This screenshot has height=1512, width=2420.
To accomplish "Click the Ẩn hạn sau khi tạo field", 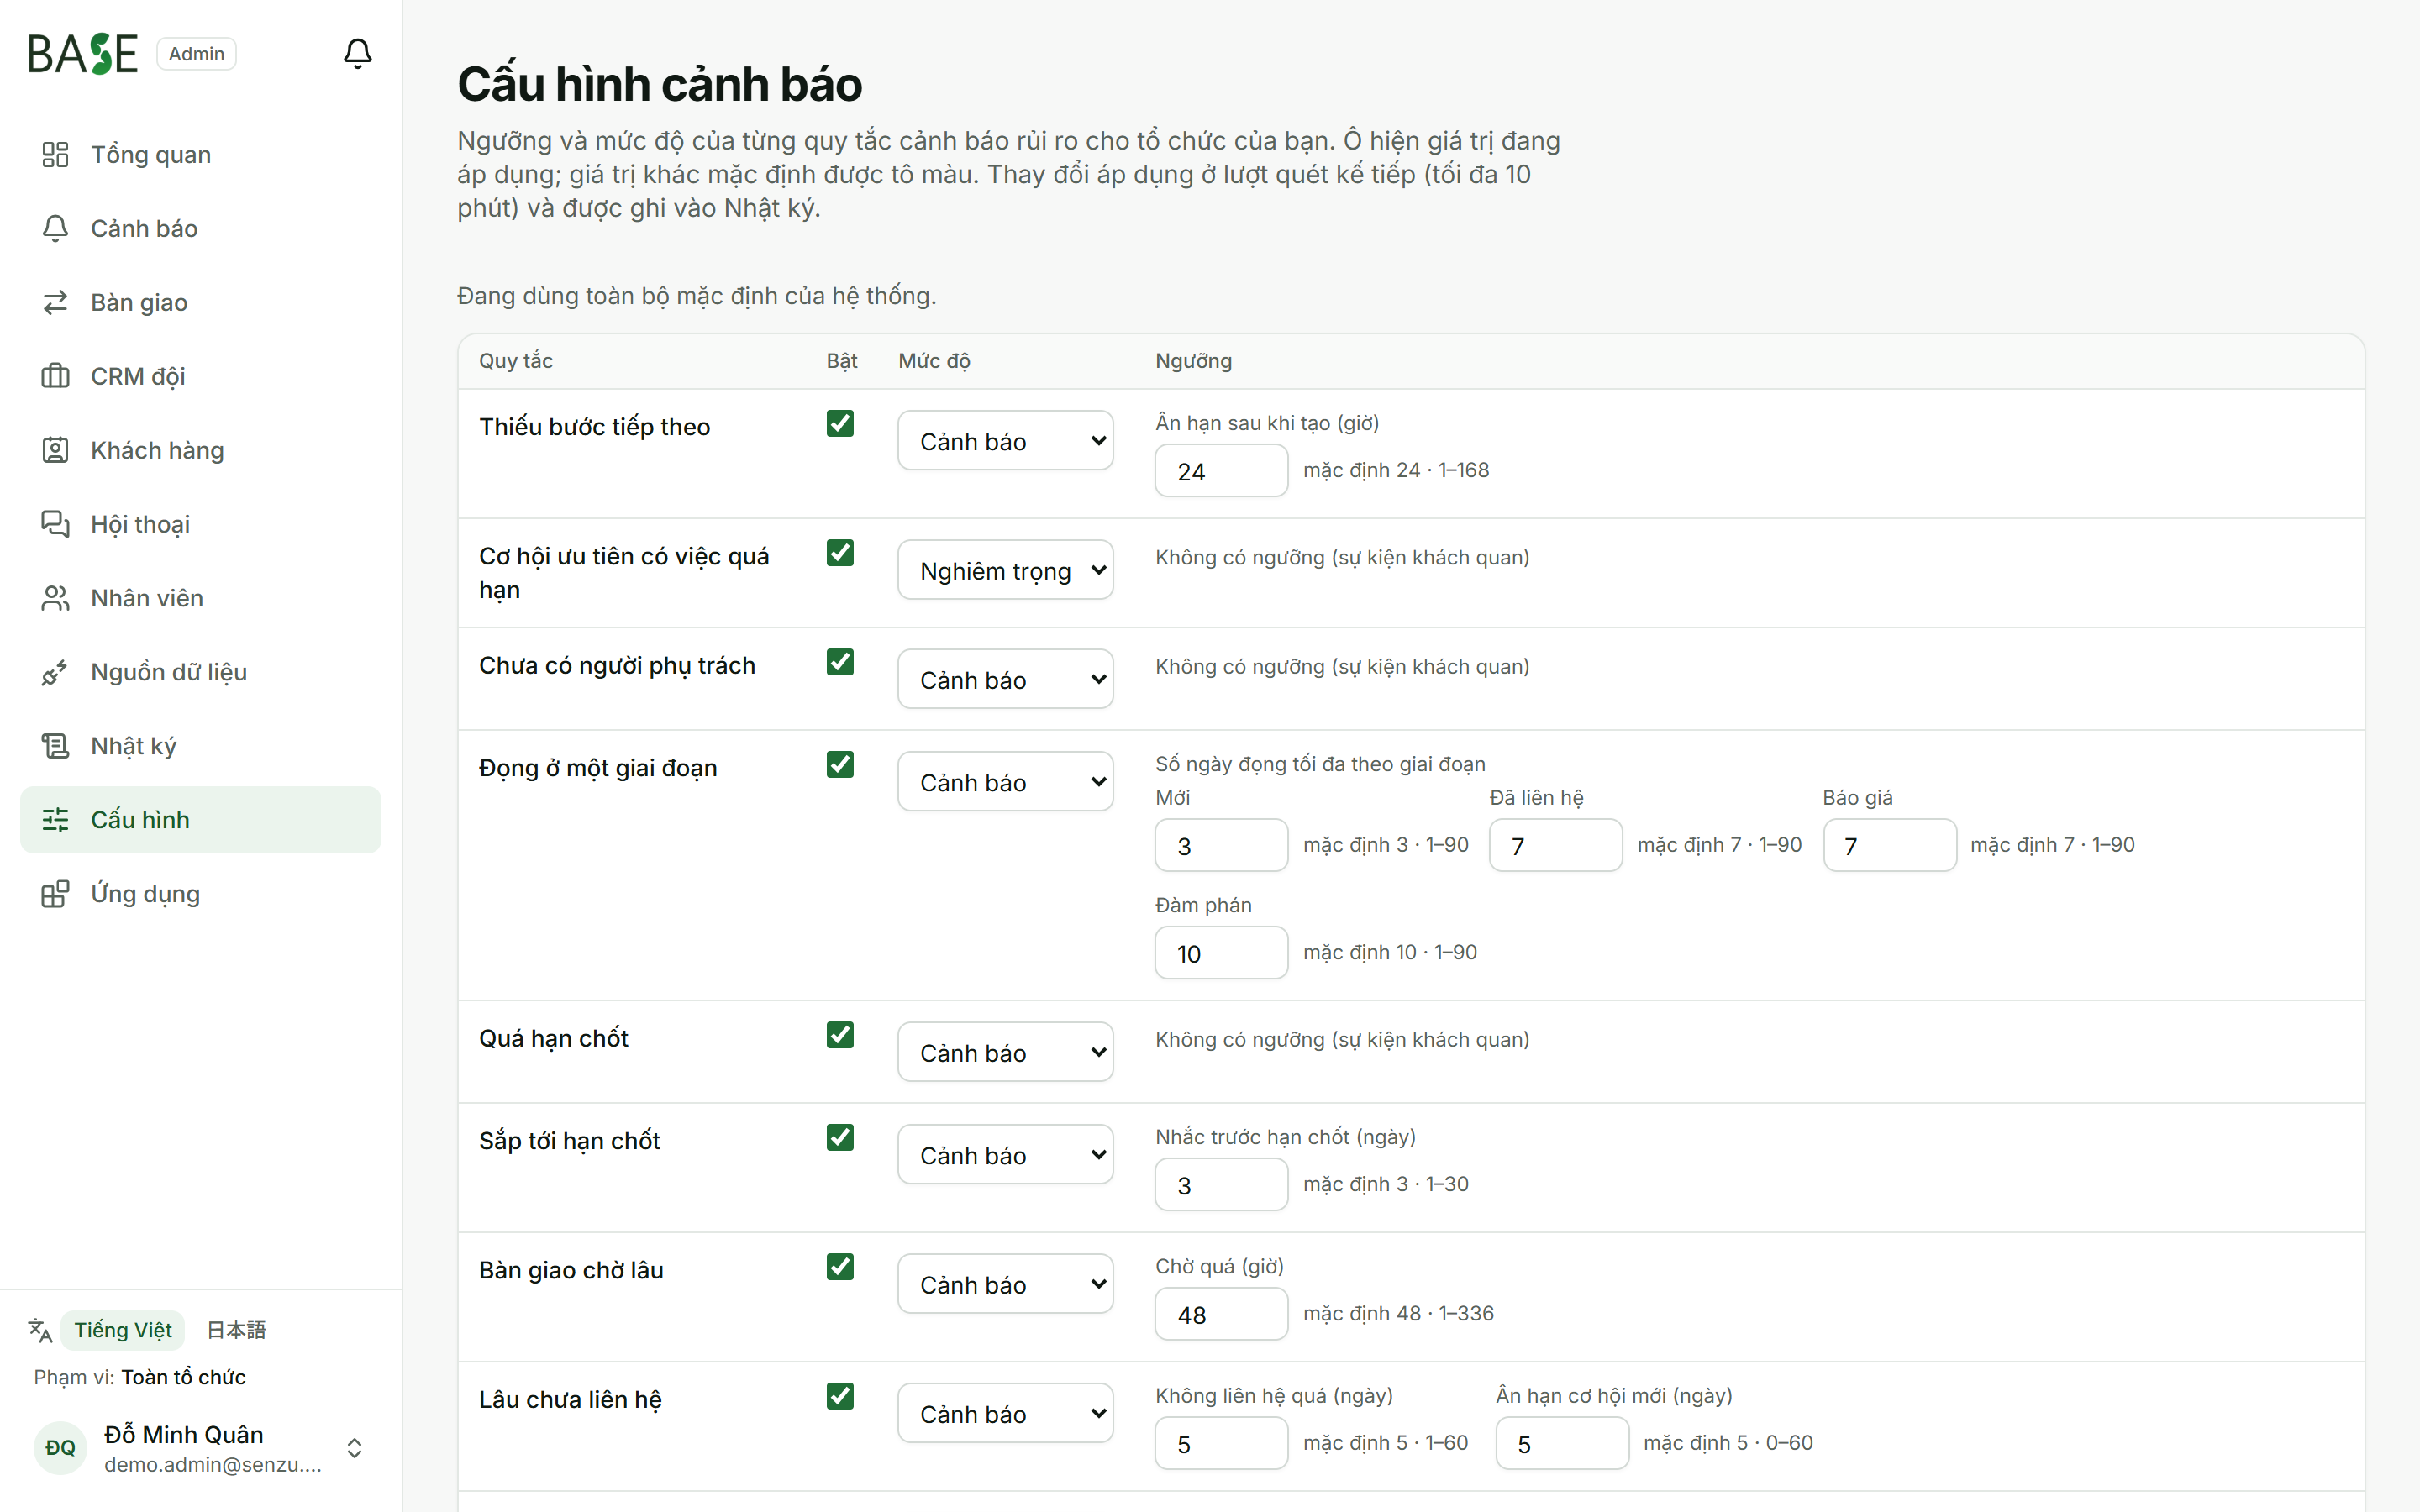I will pyautogui.click(x=1221, y=471).
